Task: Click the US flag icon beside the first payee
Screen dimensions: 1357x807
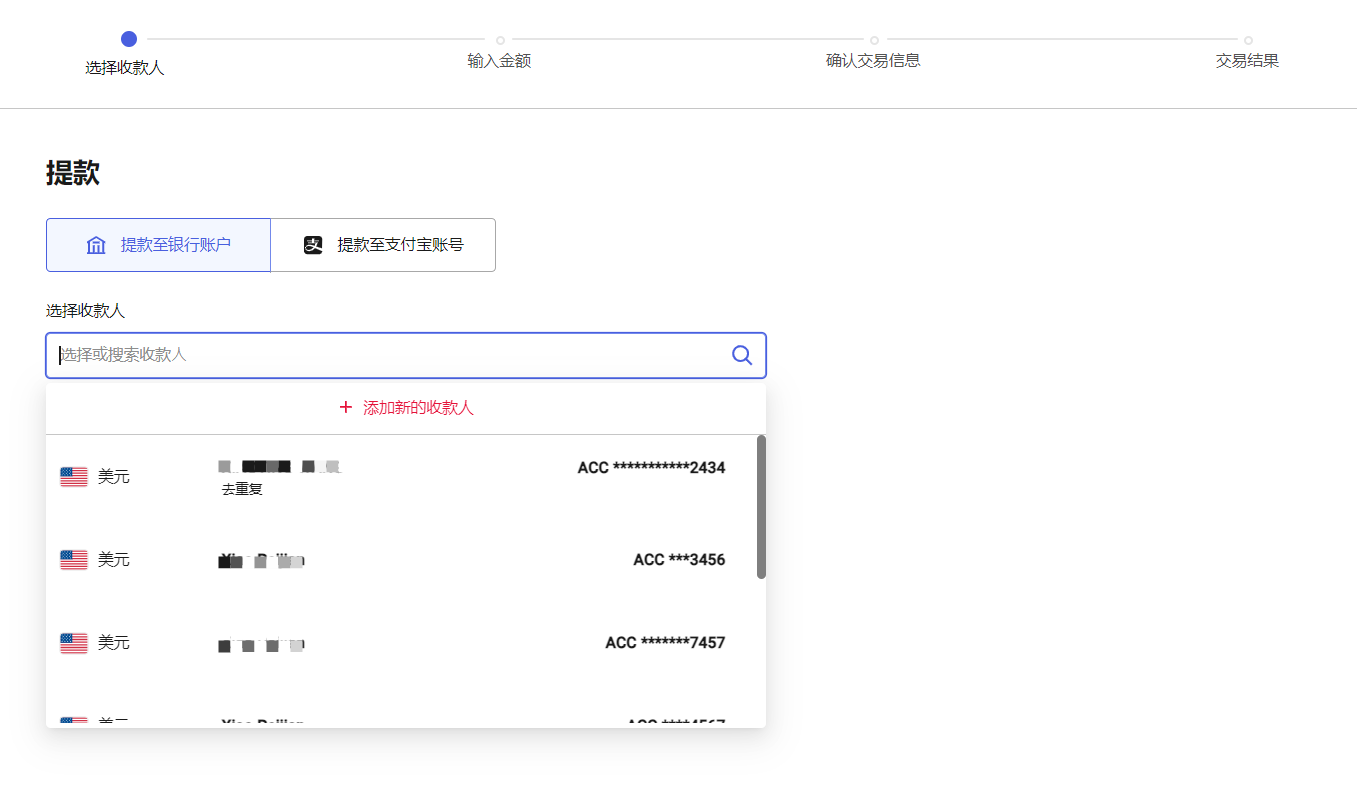Action: click(73, 476)
